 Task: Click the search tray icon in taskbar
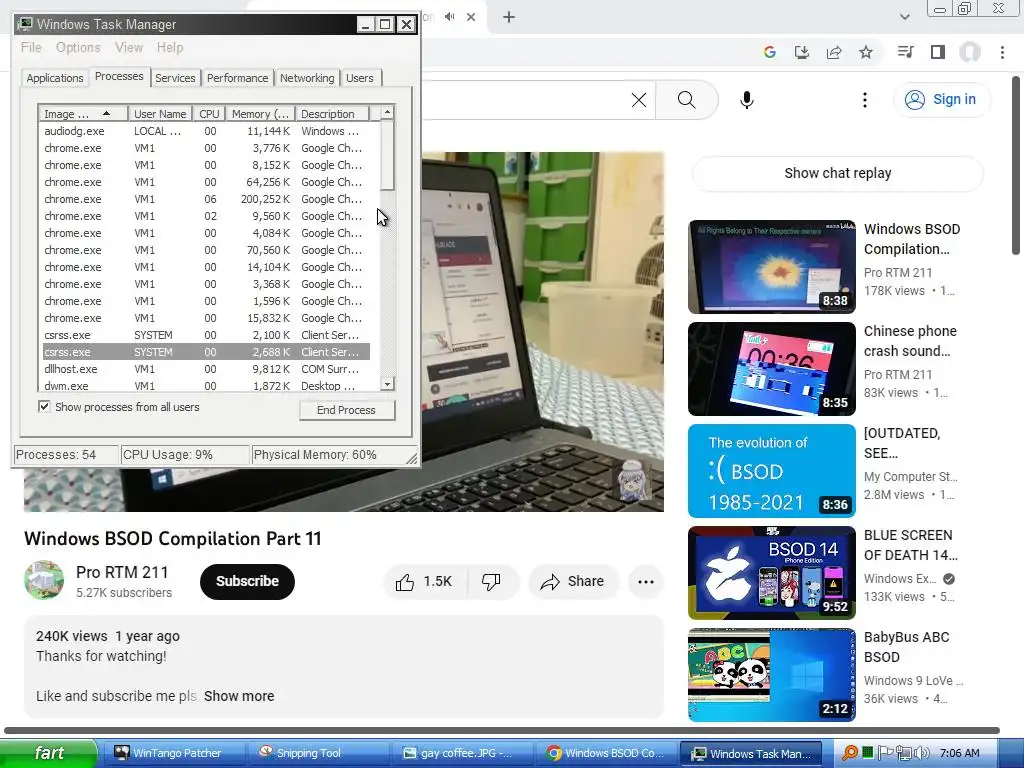[849, 753]
